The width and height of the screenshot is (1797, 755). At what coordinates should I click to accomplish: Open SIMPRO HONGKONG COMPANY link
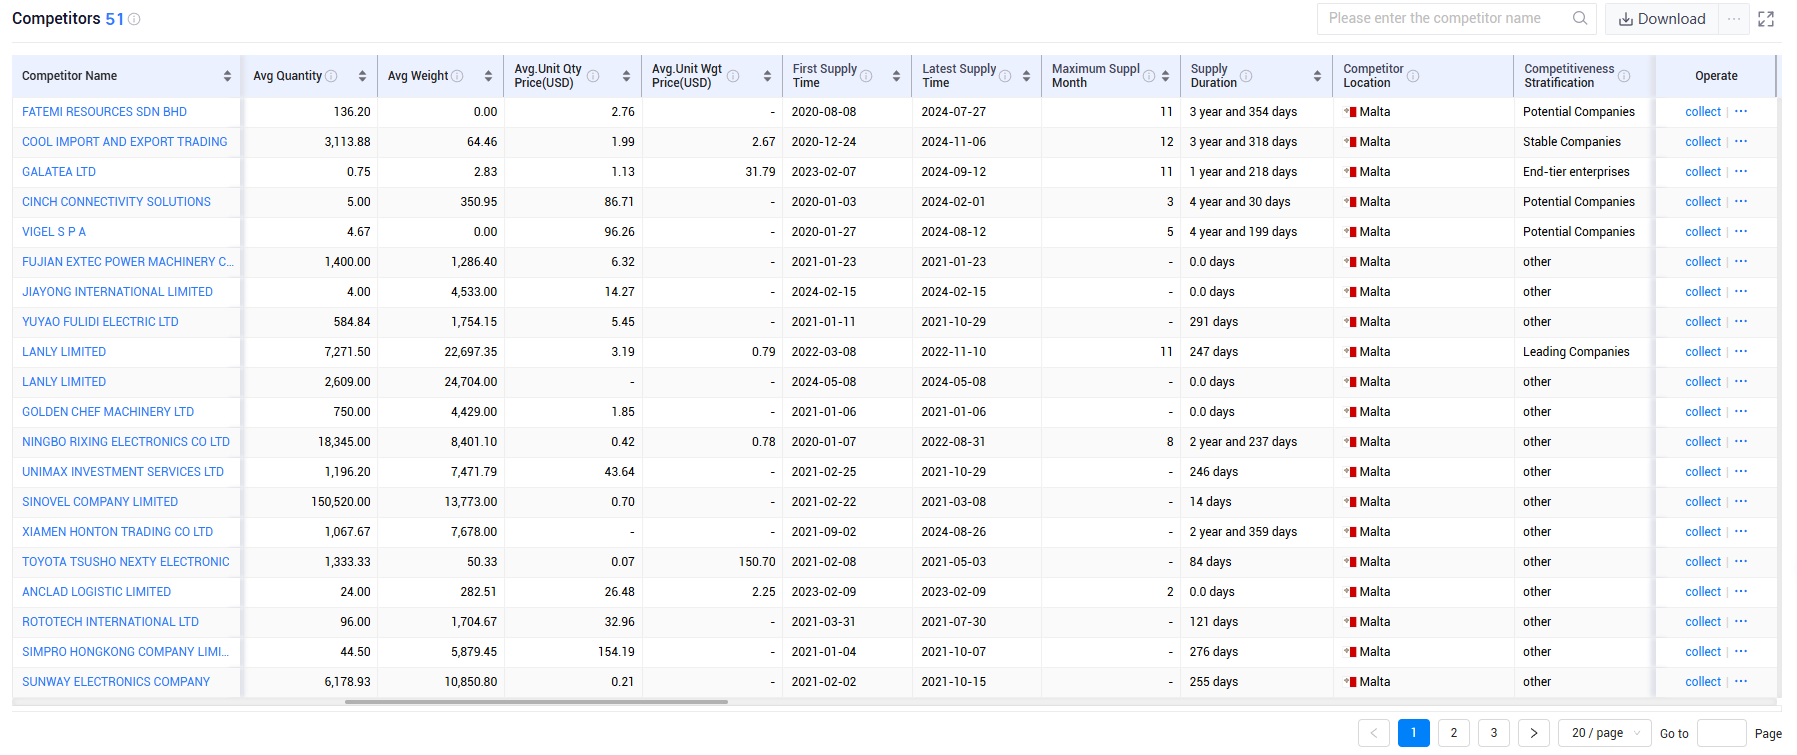pyautogui.click(x=126, y=652)
